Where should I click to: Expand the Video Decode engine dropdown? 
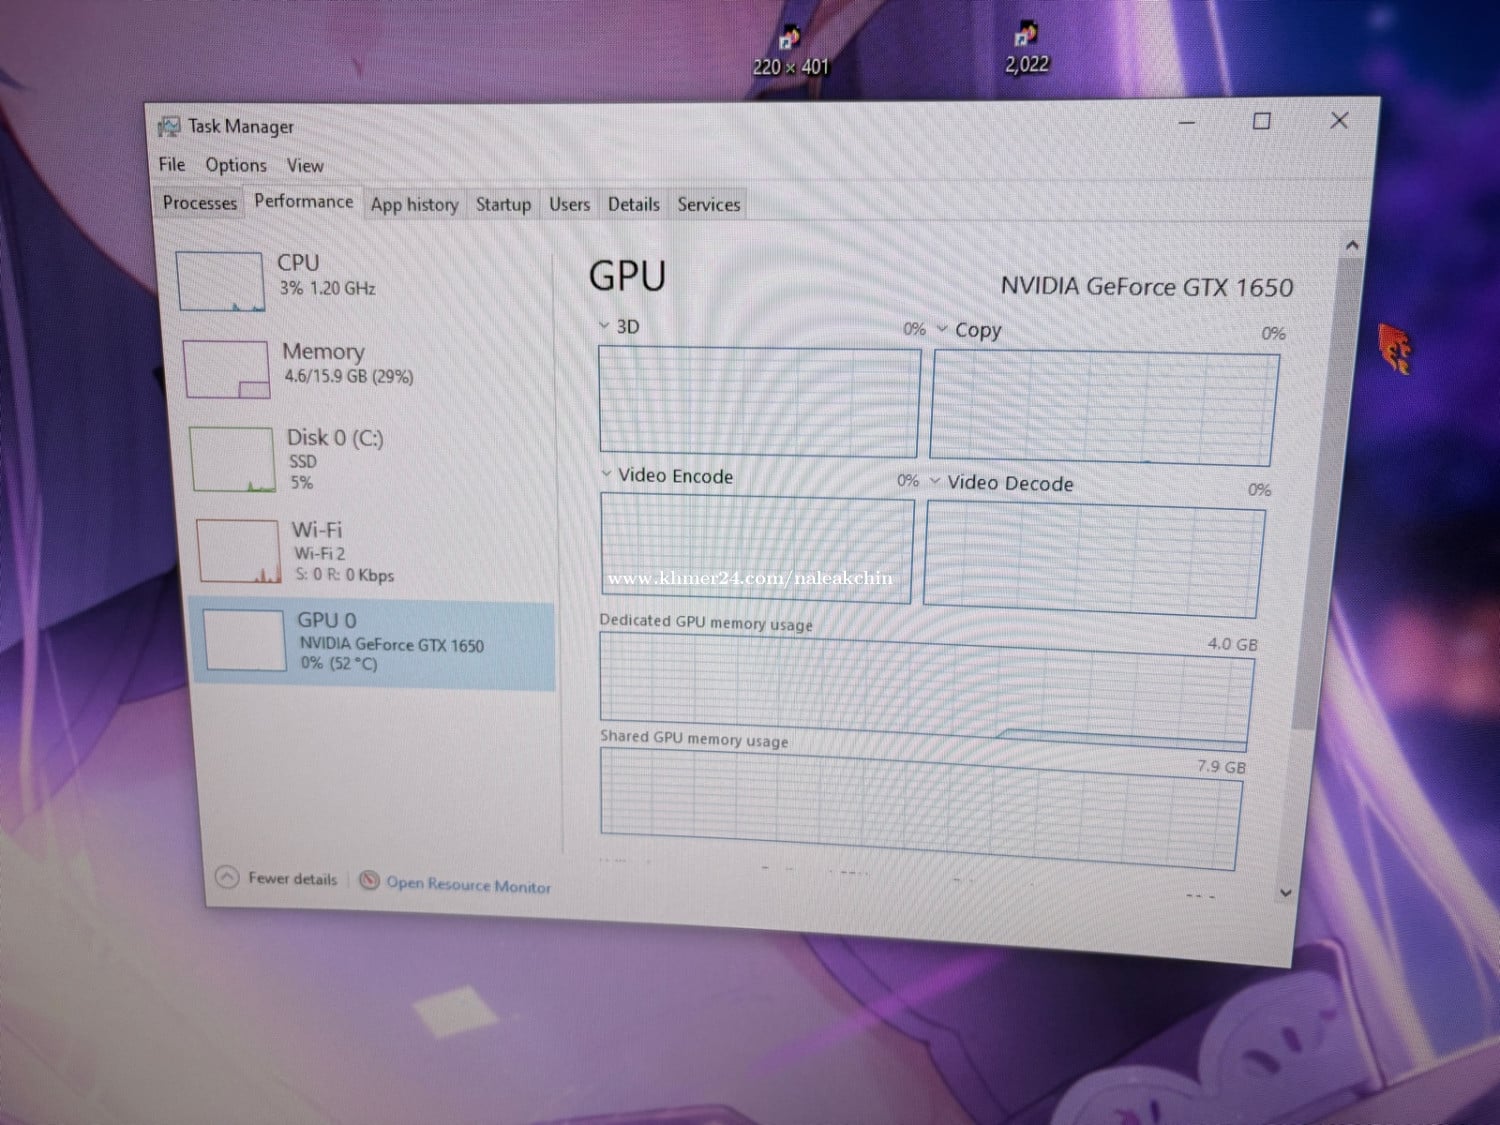[935, 481]
